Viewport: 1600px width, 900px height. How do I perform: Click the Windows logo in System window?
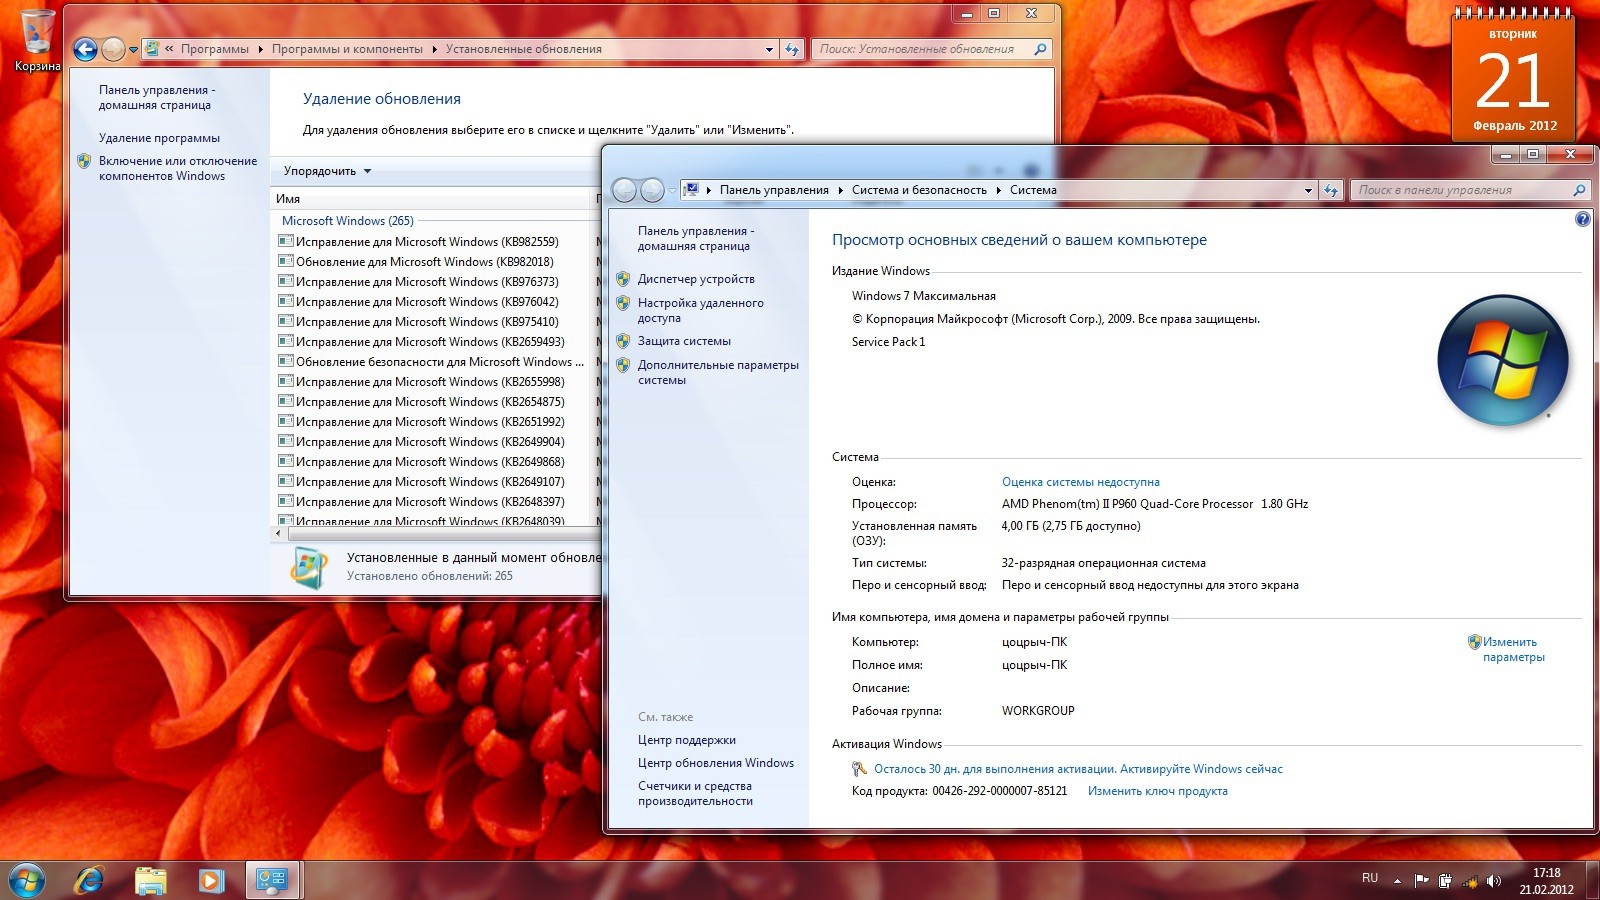[1502, 360]
